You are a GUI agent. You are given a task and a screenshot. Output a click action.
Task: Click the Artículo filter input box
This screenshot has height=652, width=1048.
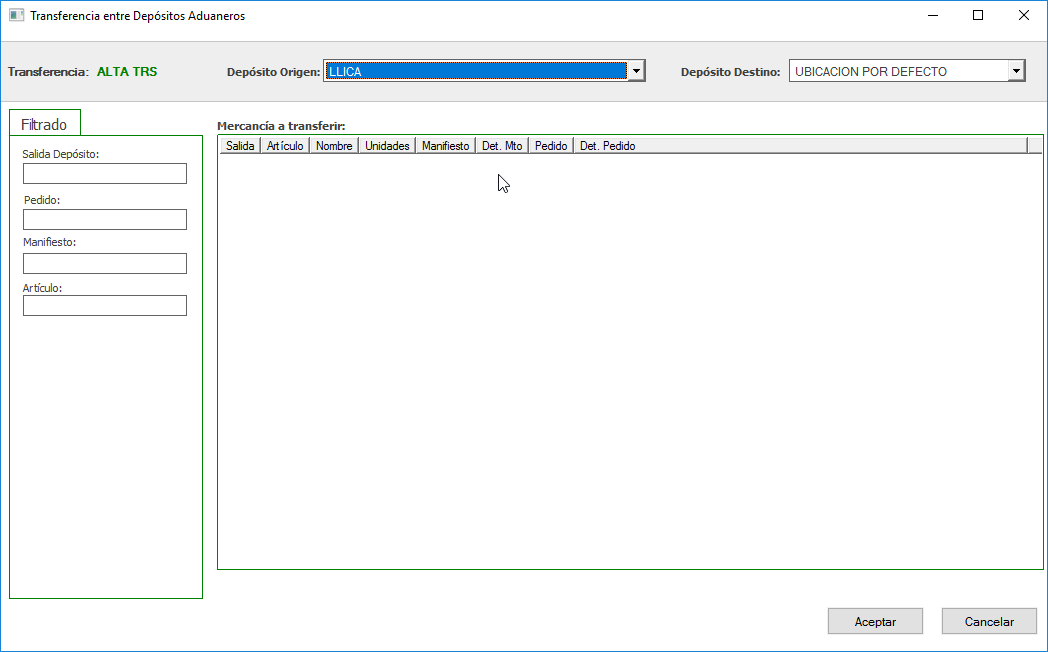point(105,306)
